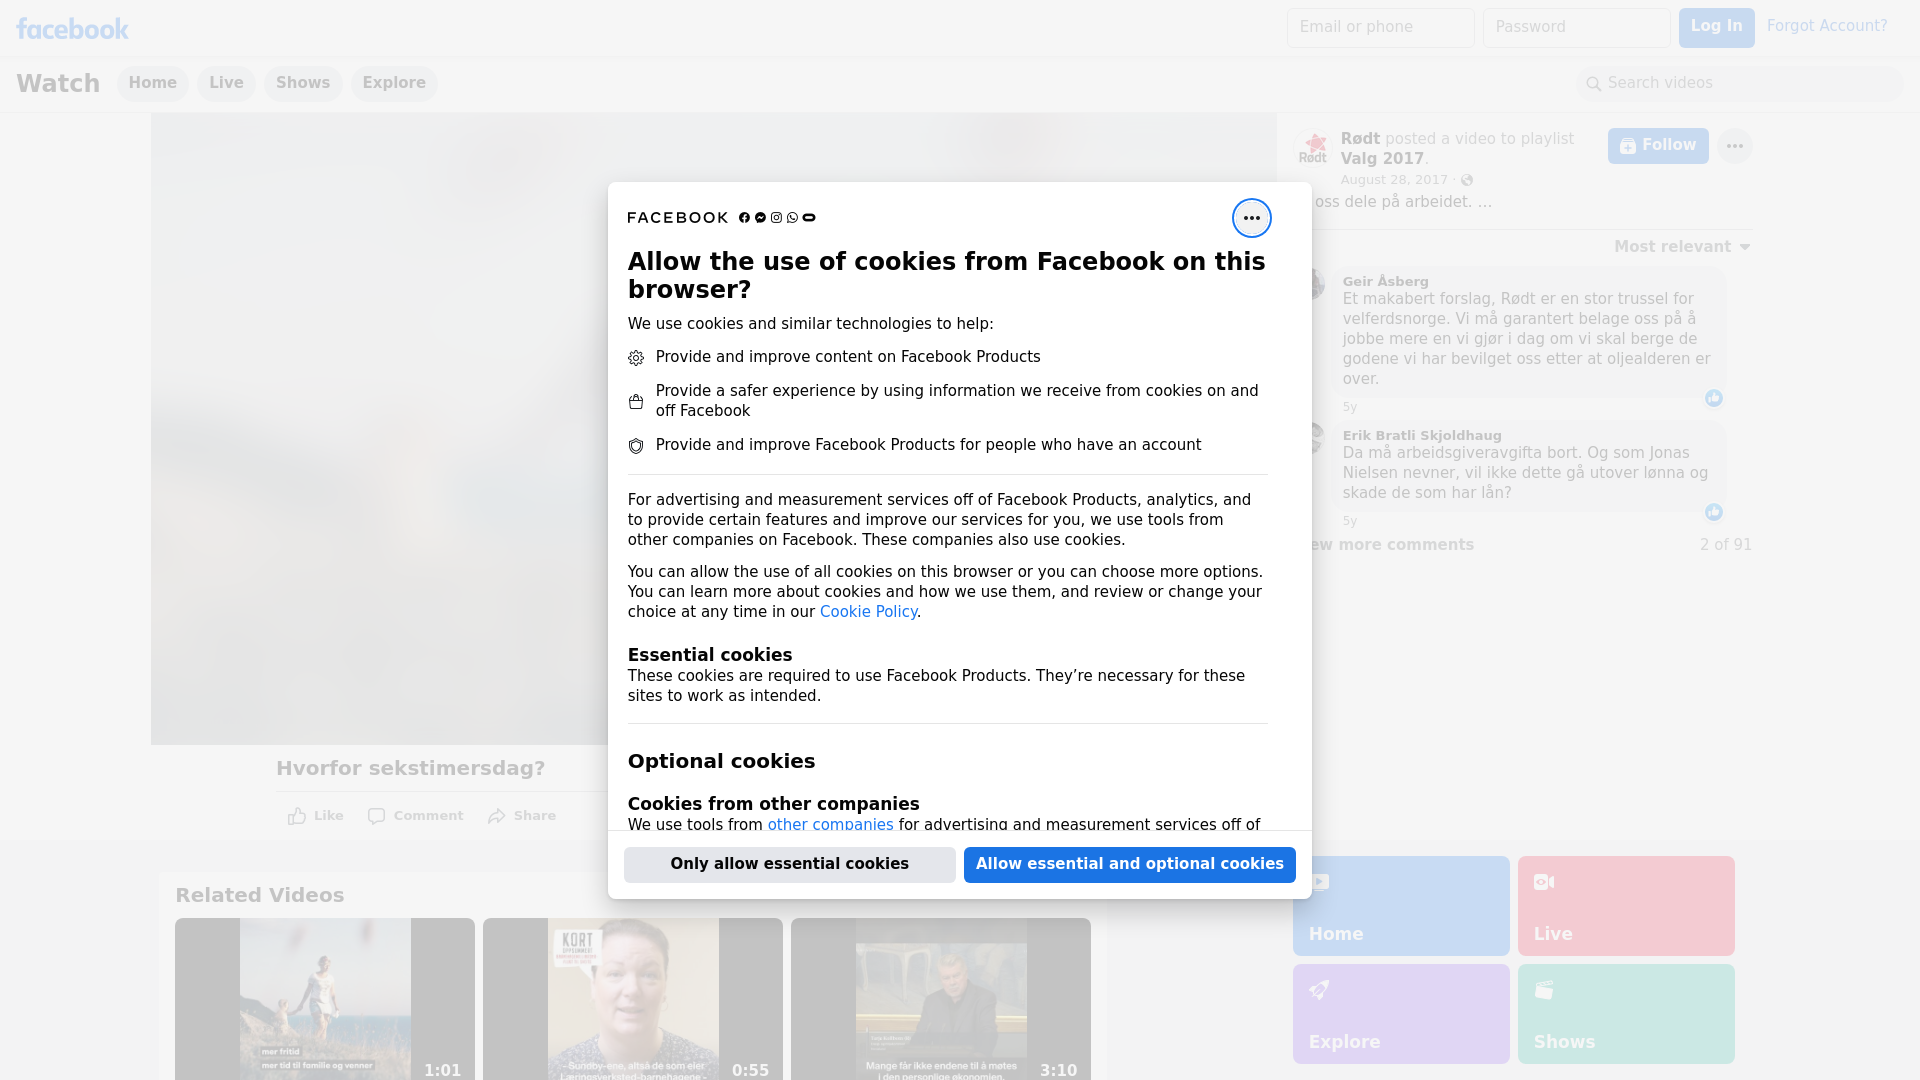Select the Live tab in Watch bar
This screenshot has height=1080, width=1920.
(226, 84)
